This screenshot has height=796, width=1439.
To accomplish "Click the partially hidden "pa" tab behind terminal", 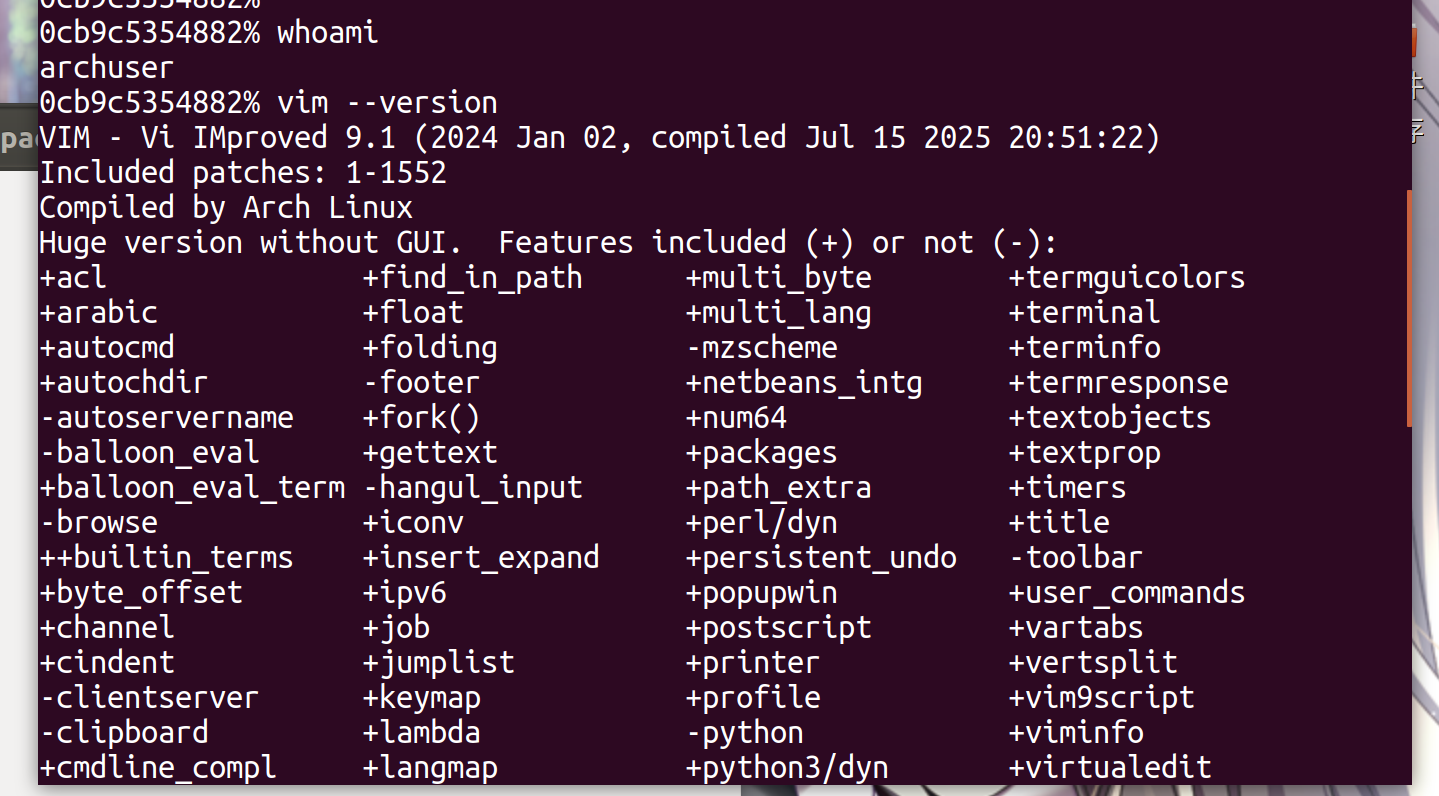I will 19,138.
